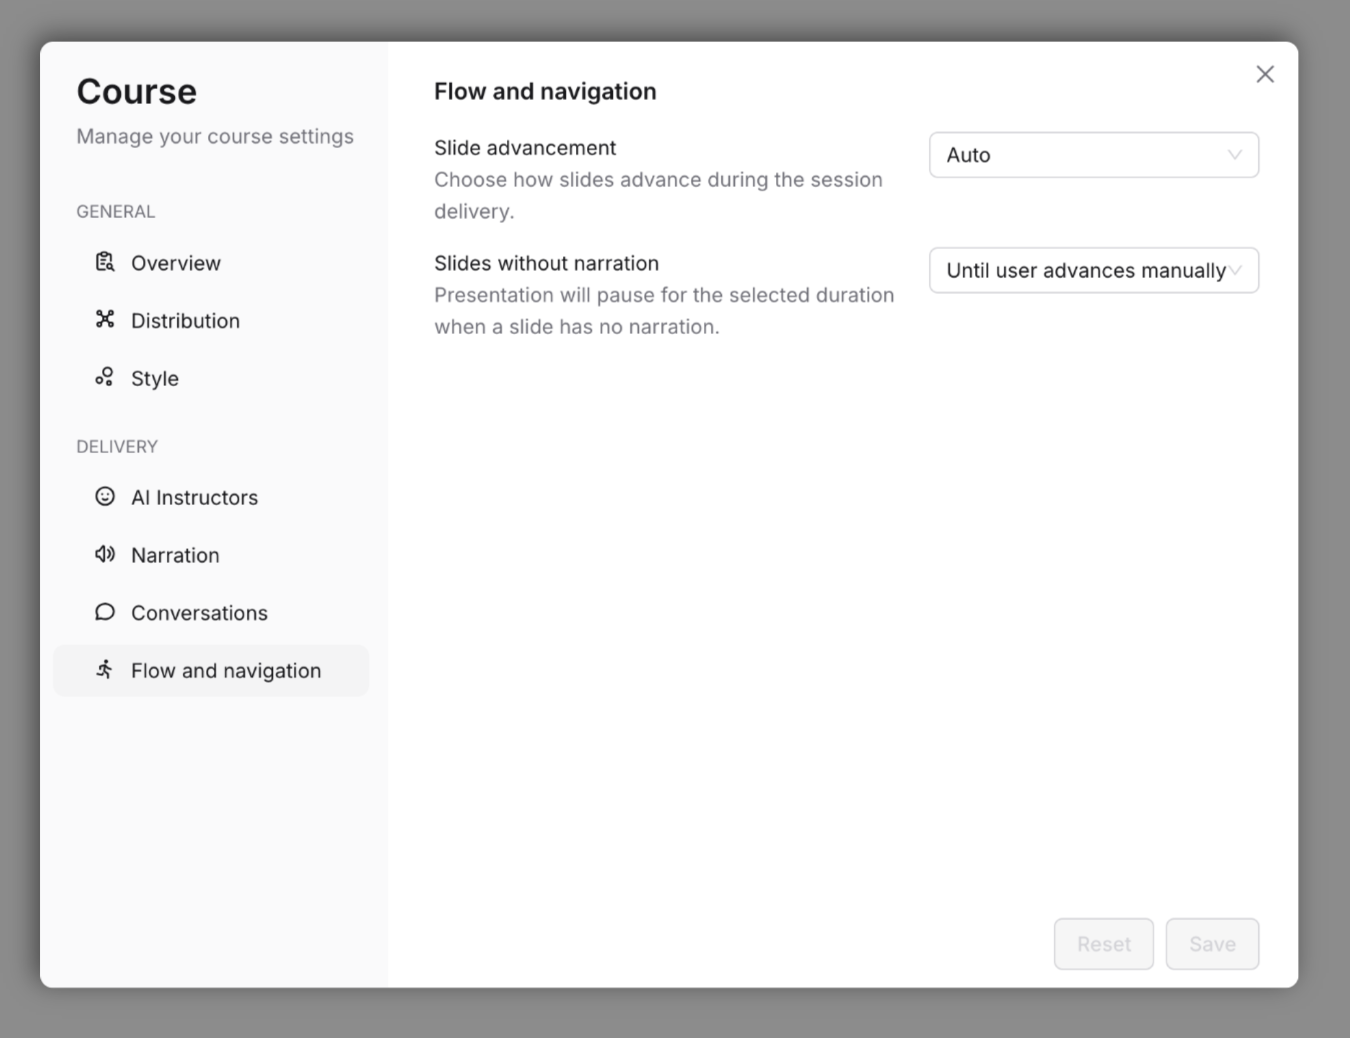Image resolution: width=1350 pixels, height=1038 pixels.
Task: Select the Distribution icon in the sidebar
Action: (x=104, y=319)
